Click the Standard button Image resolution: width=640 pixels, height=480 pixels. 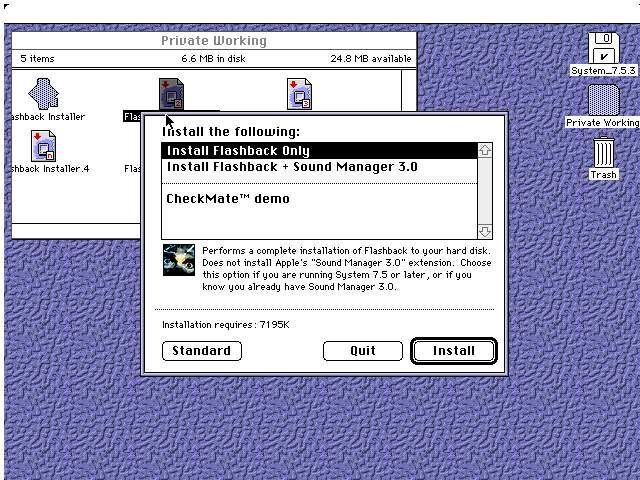click(202, 351)
